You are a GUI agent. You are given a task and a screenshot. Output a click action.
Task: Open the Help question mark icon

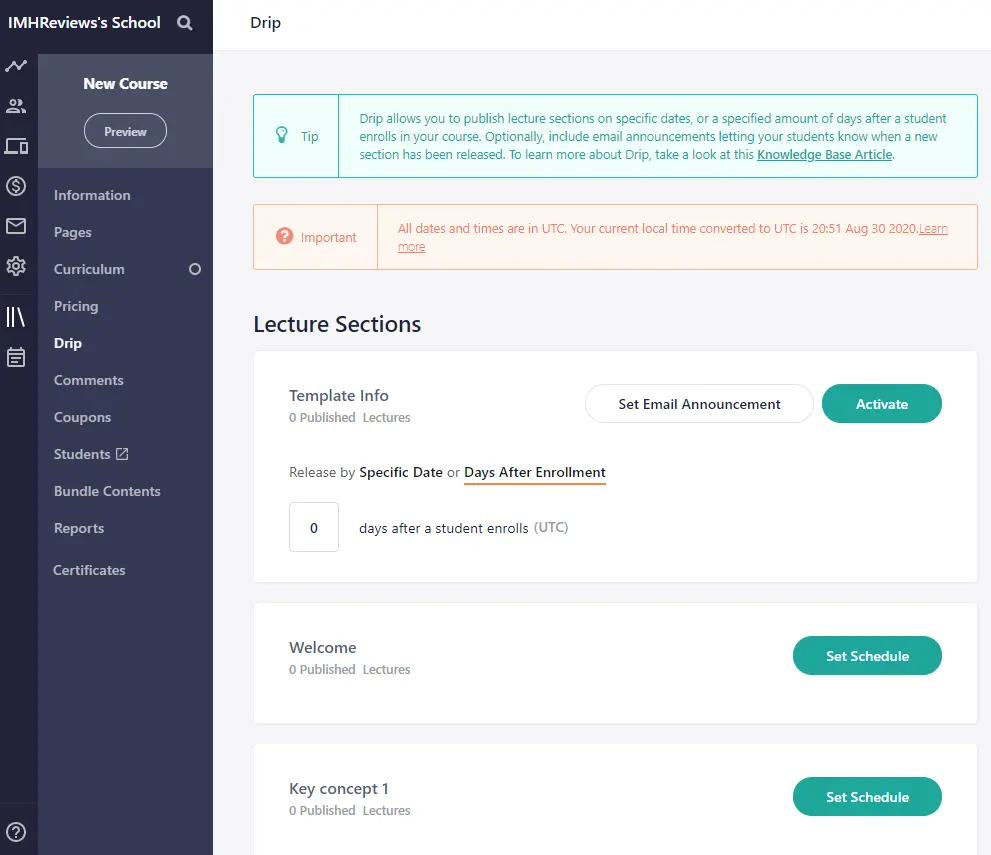[x=16, y=831]
